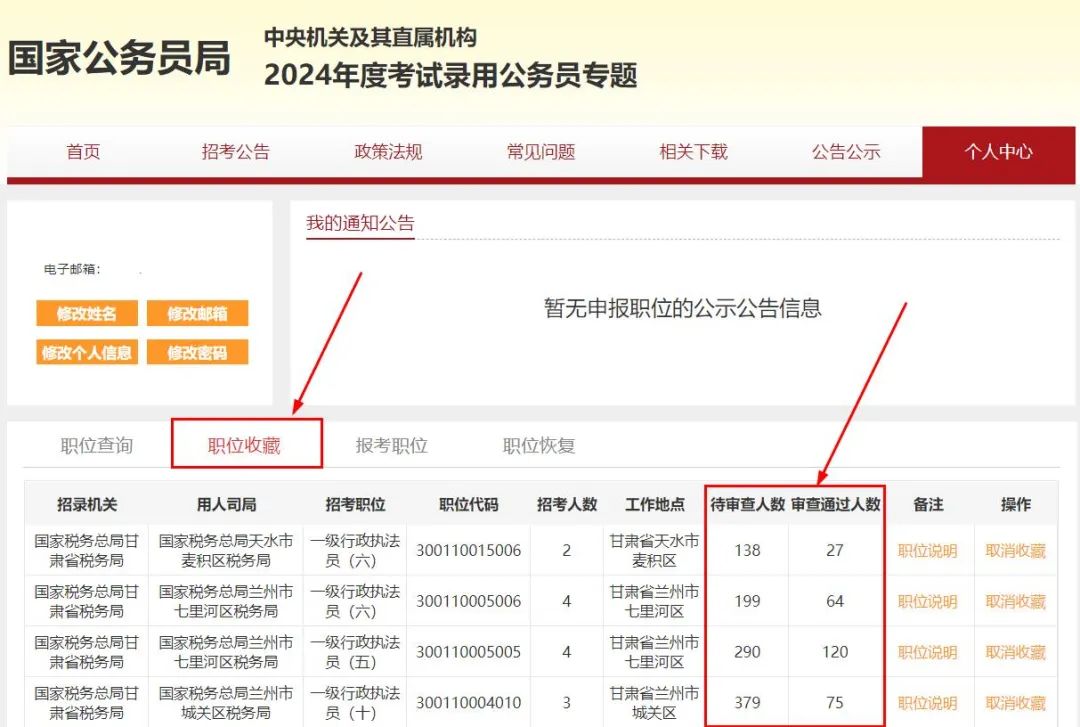Select the 一级行政执法员（十） cell
Viewport: 1080px width, 727px height.
coord(355,703)
